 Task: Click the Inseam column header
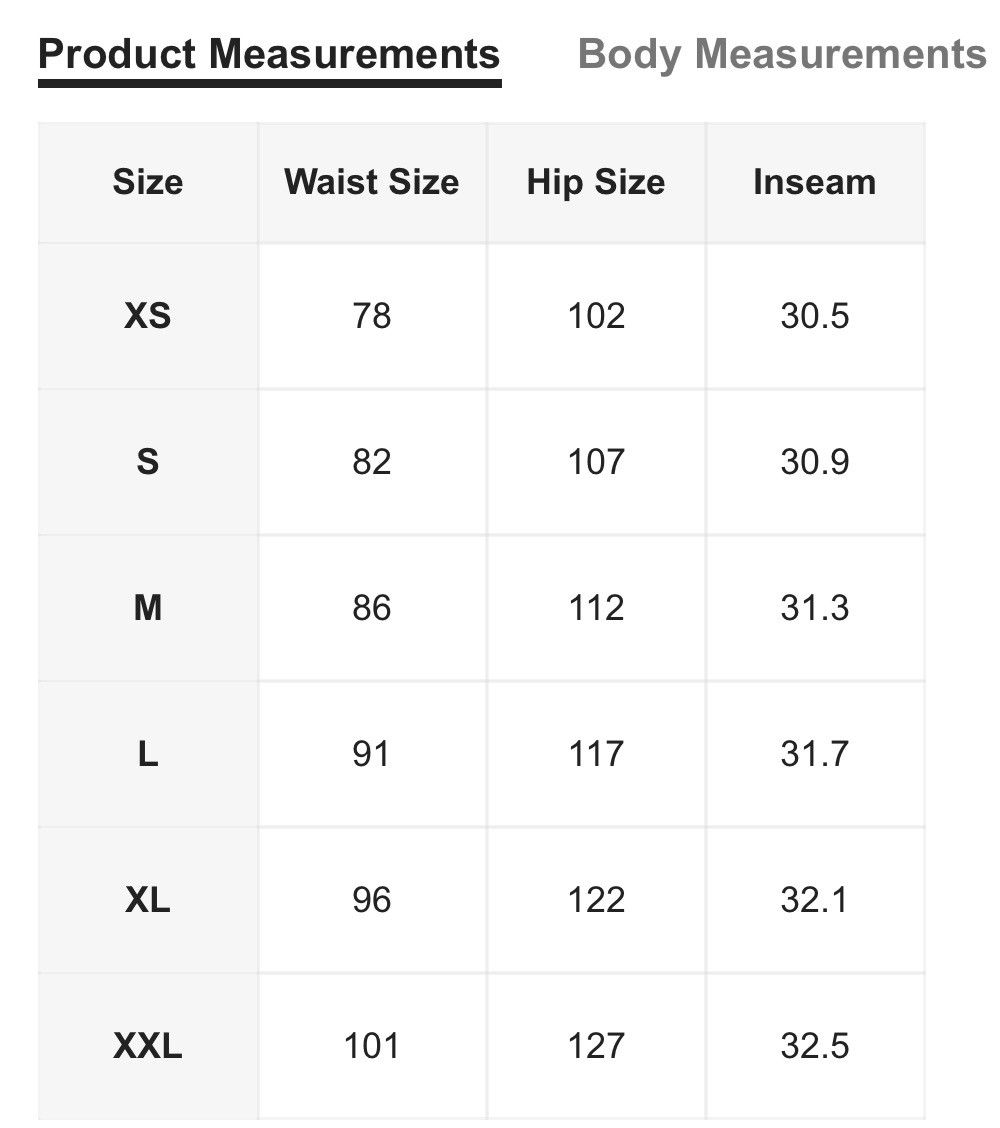814,182
